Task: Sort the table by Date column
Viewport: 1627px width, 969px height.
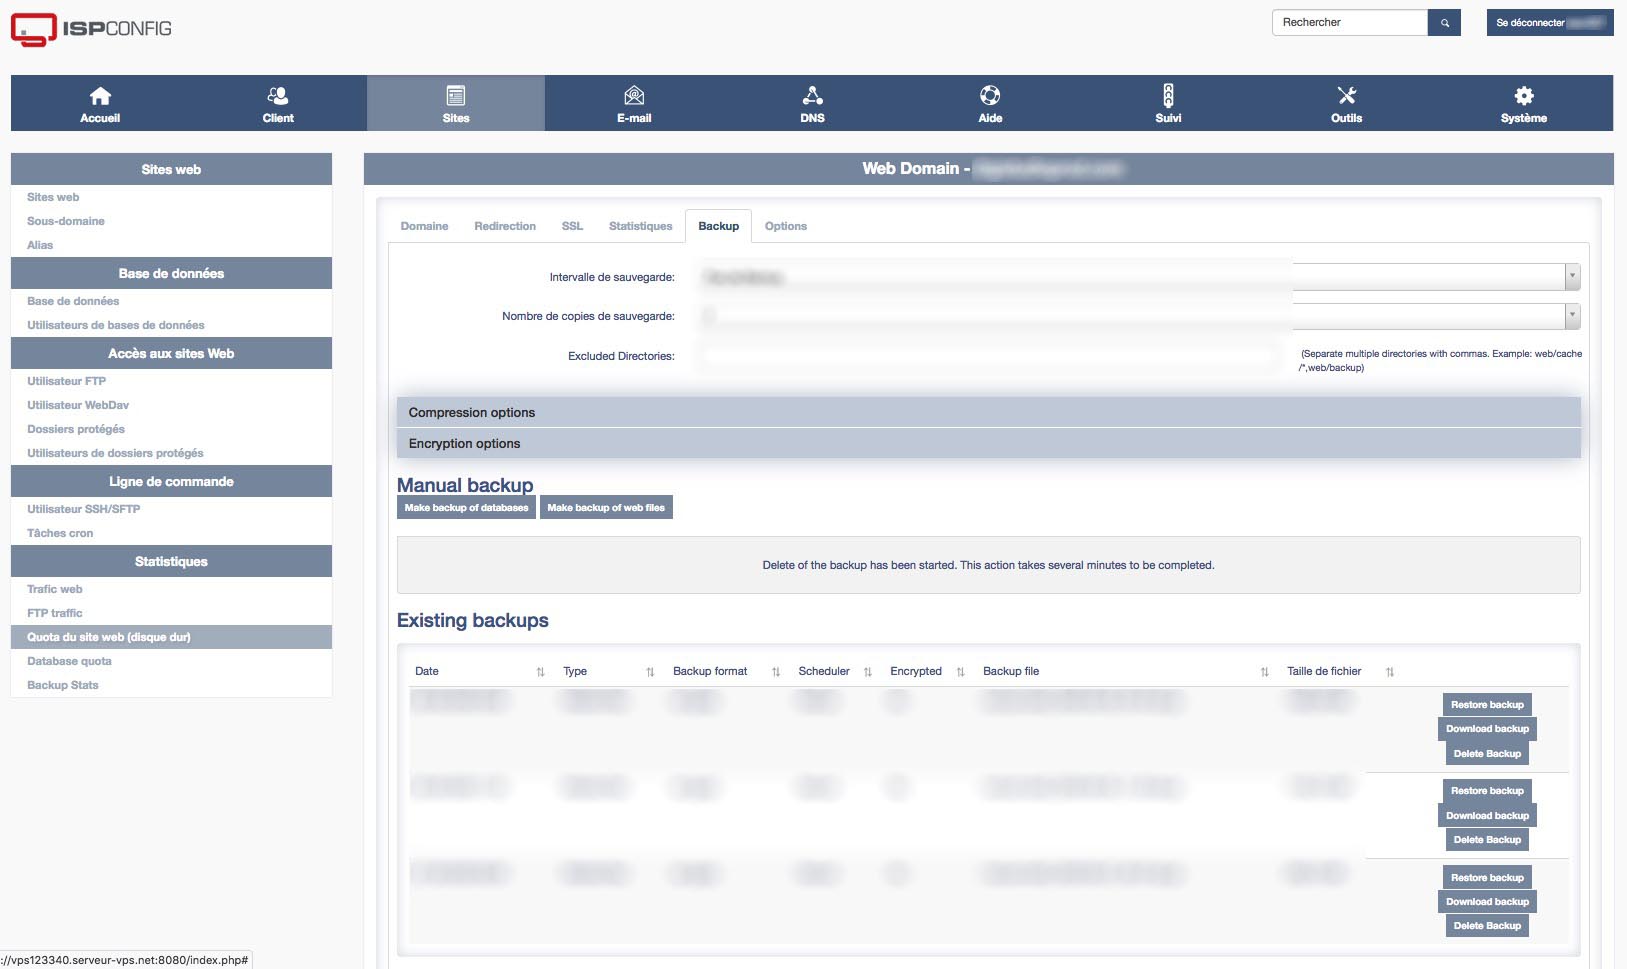Action: click(540, 672)
